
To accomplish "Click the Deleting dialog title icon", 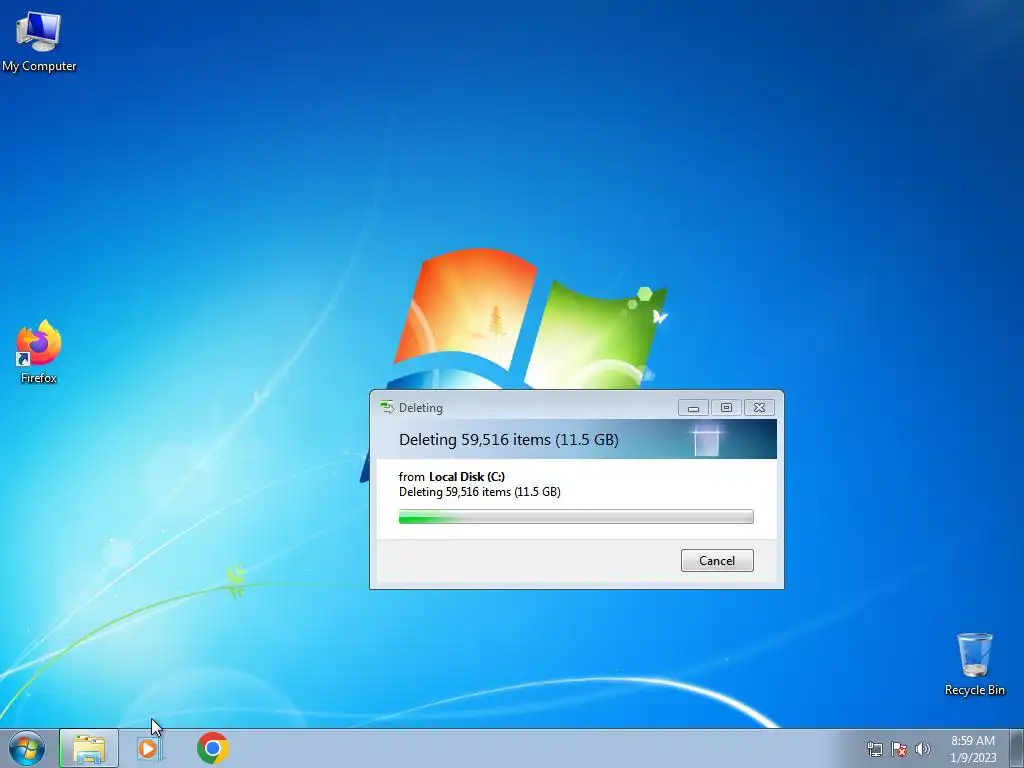I will coord(387,408).
